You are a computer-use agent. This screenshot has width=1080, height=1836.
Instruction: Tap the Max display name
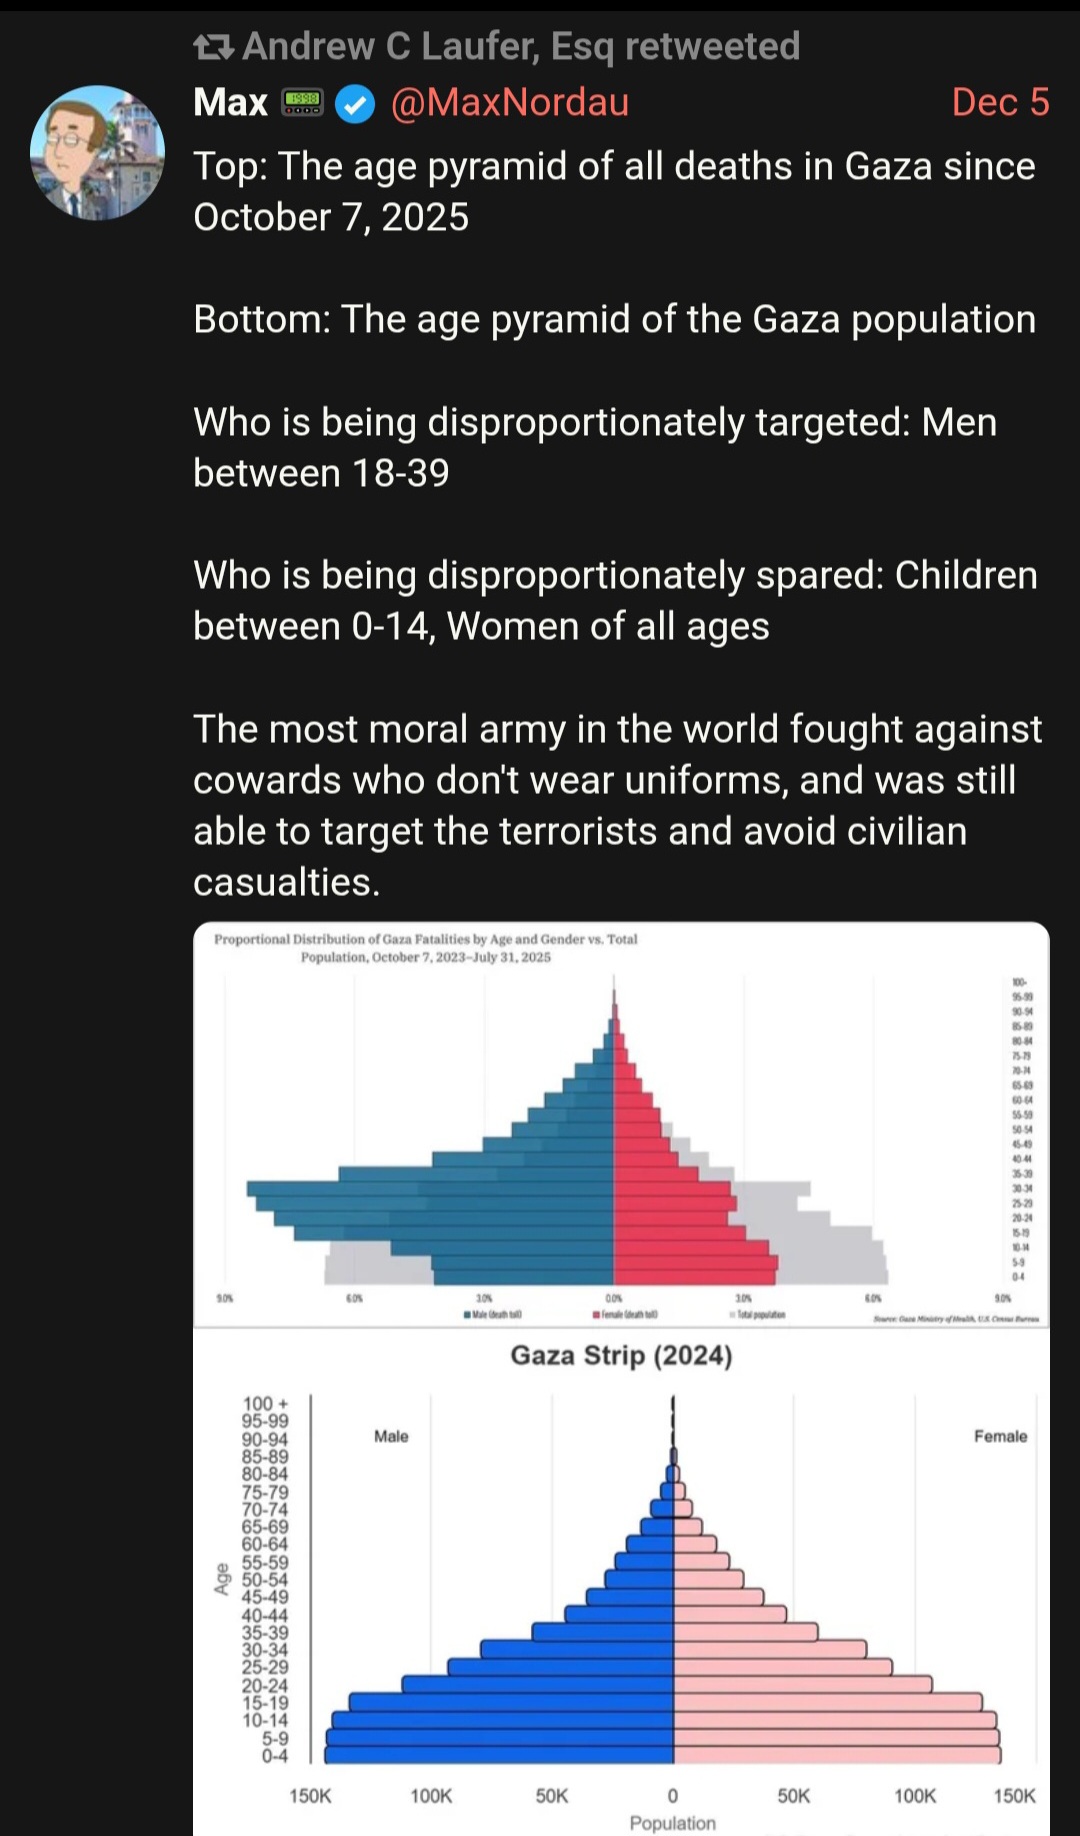(231, 102)
